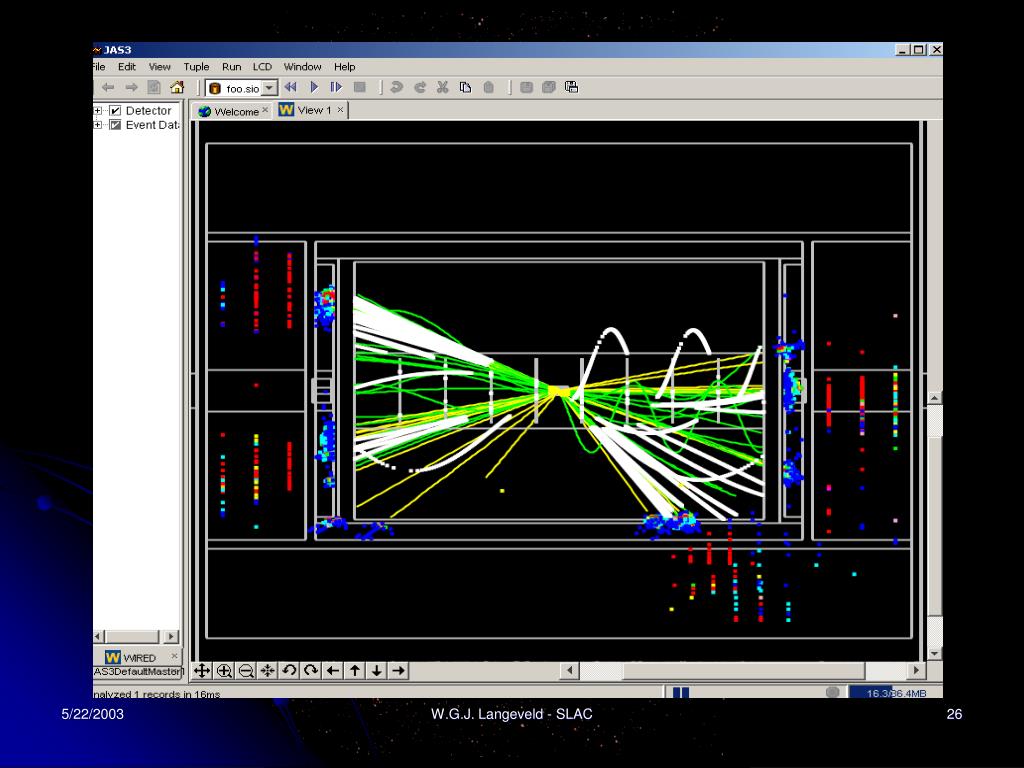Viewport: 1024px width, 768px height.
Task: Expand the Event Data tree node
Action: click(x=97, y=125)
